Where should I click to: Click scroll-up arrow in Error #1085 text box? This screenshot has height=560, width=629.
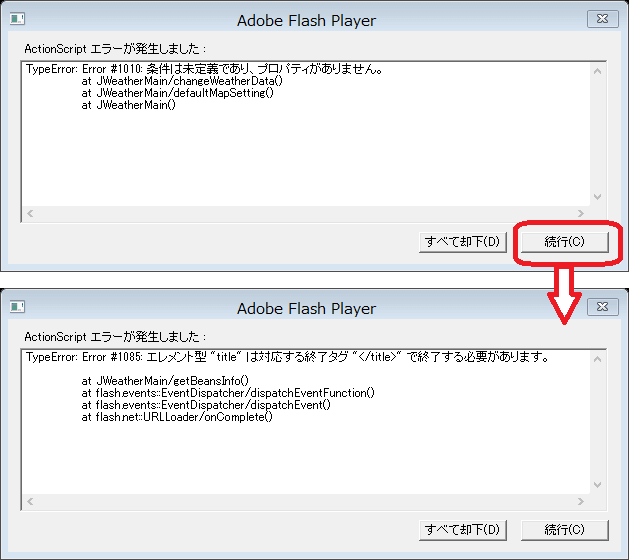tap(597, 359)
